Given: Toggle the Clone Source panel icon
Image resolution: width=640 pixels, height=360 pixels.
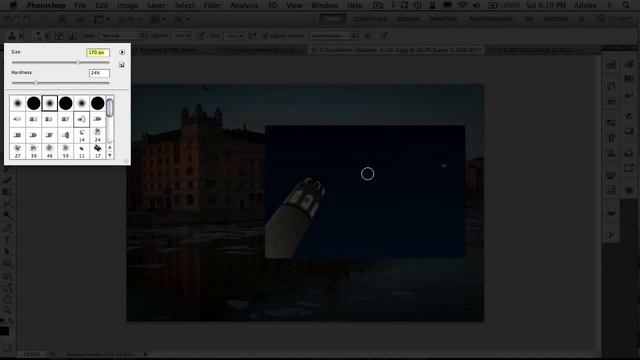Looking at the screenshot, I should 73,36.
